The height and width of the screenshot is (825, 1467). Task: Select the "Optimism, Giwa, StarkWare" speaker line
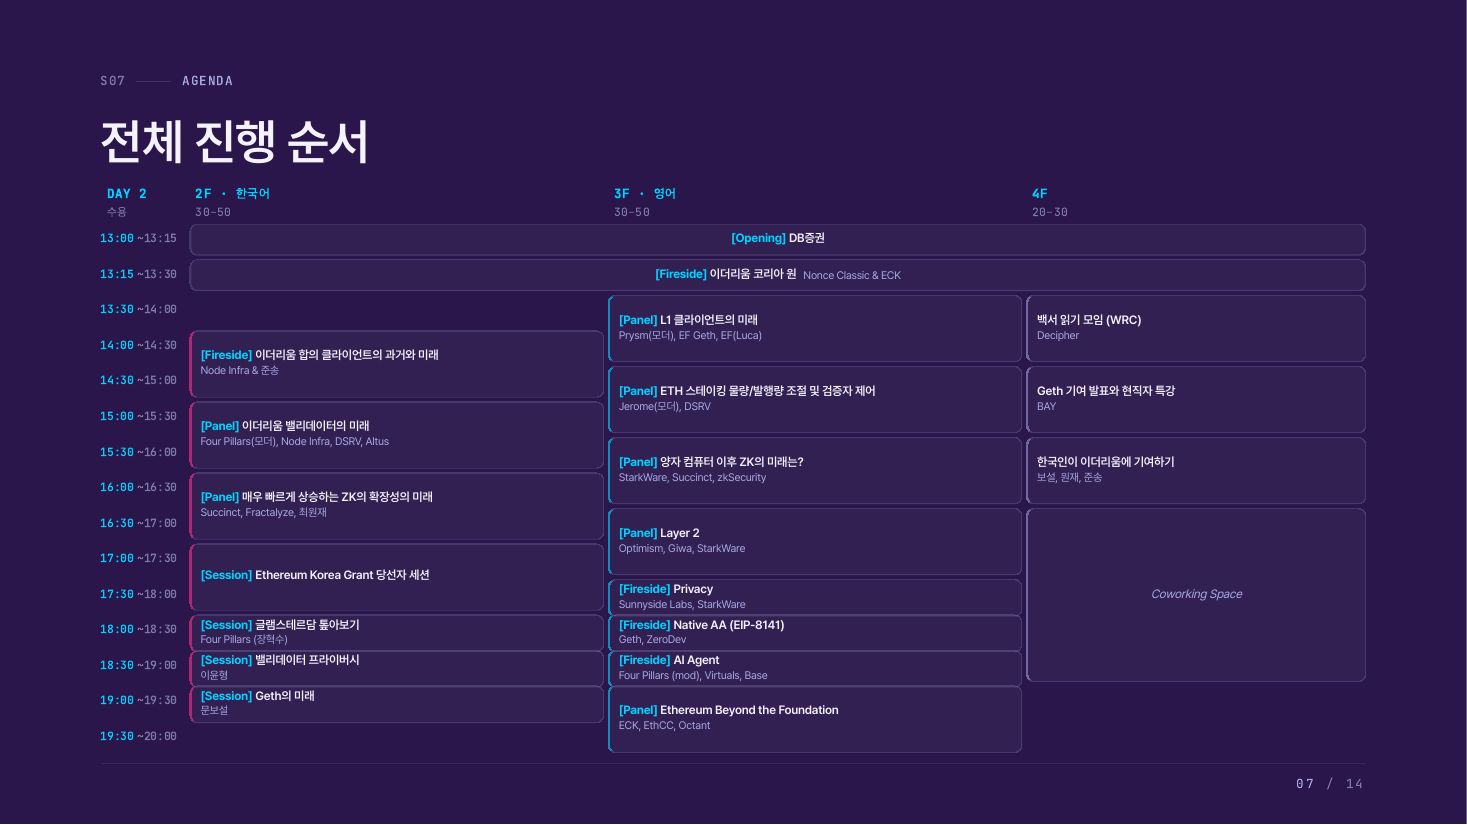point(682,549)
